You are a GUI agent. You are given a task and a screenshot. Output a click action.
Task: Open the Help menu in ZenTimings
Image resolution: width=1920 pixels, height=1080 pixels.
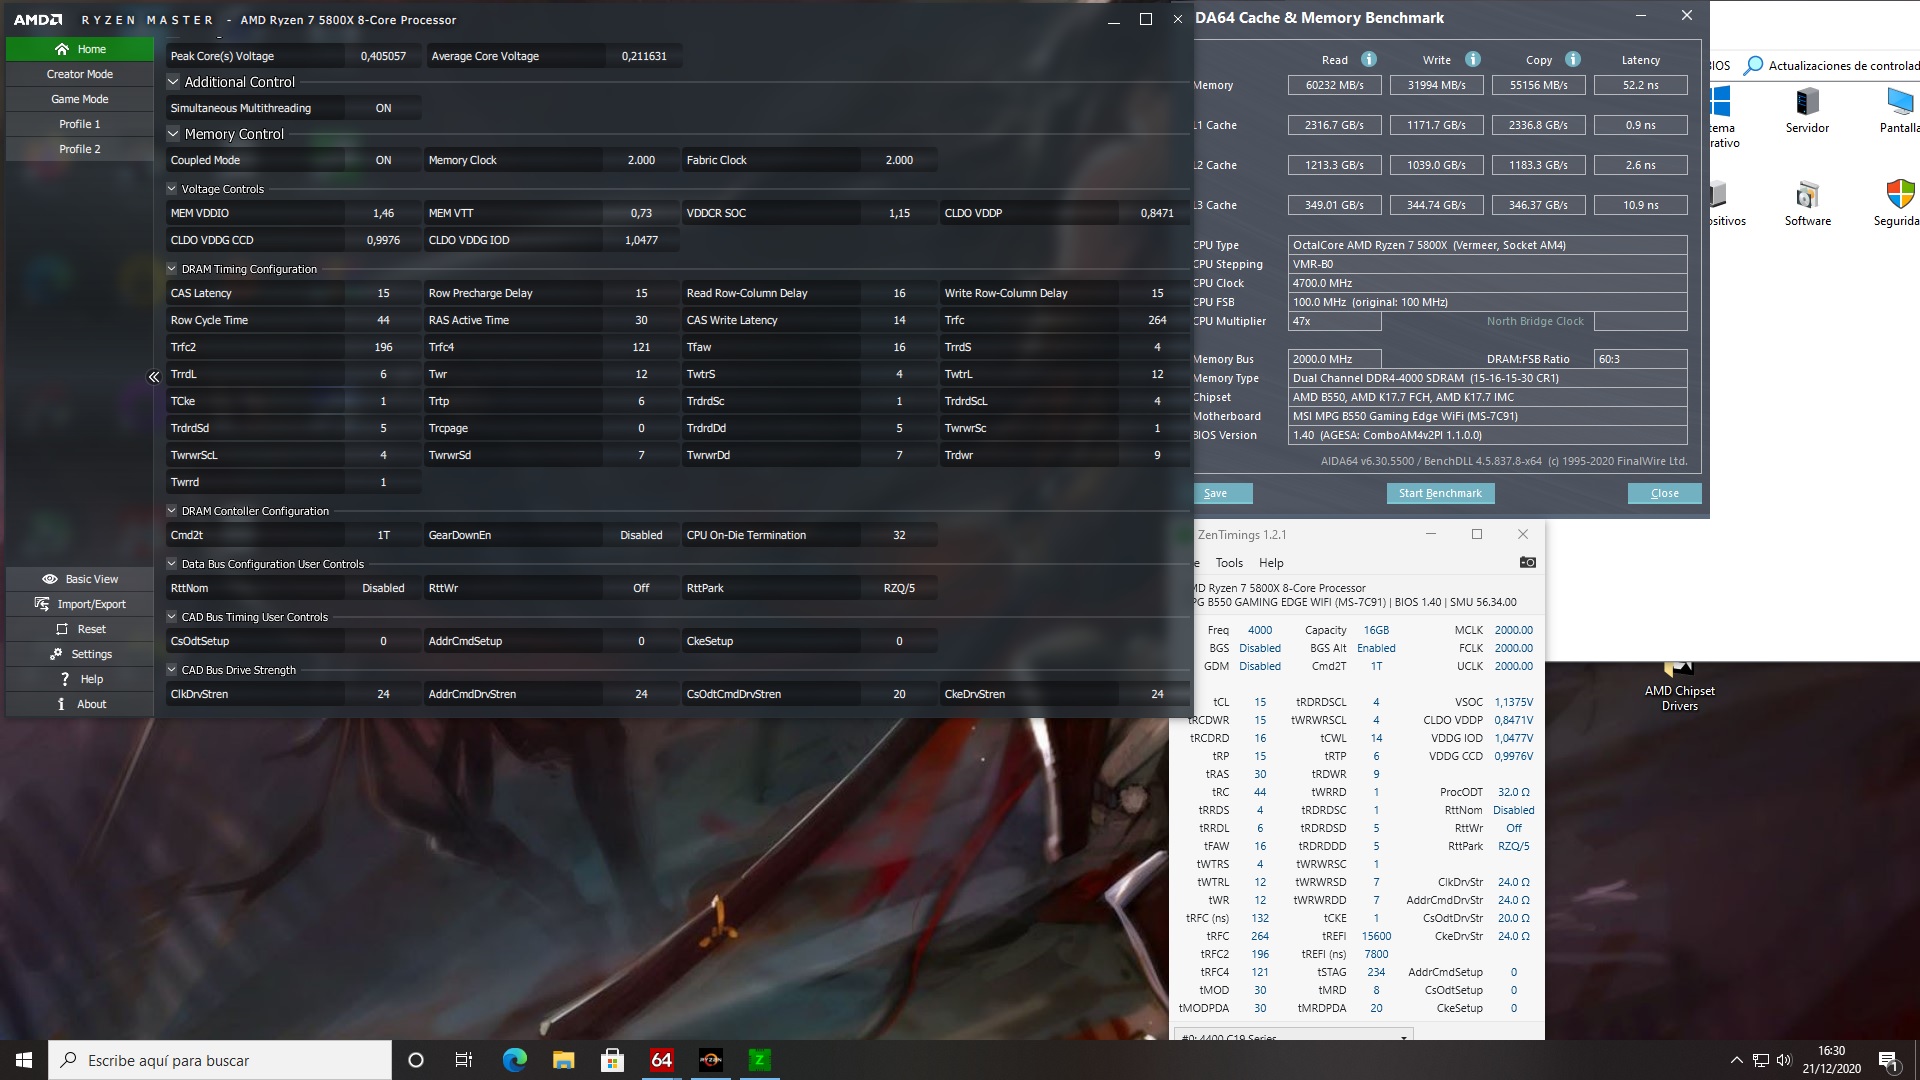click(x=1271, y=563)
